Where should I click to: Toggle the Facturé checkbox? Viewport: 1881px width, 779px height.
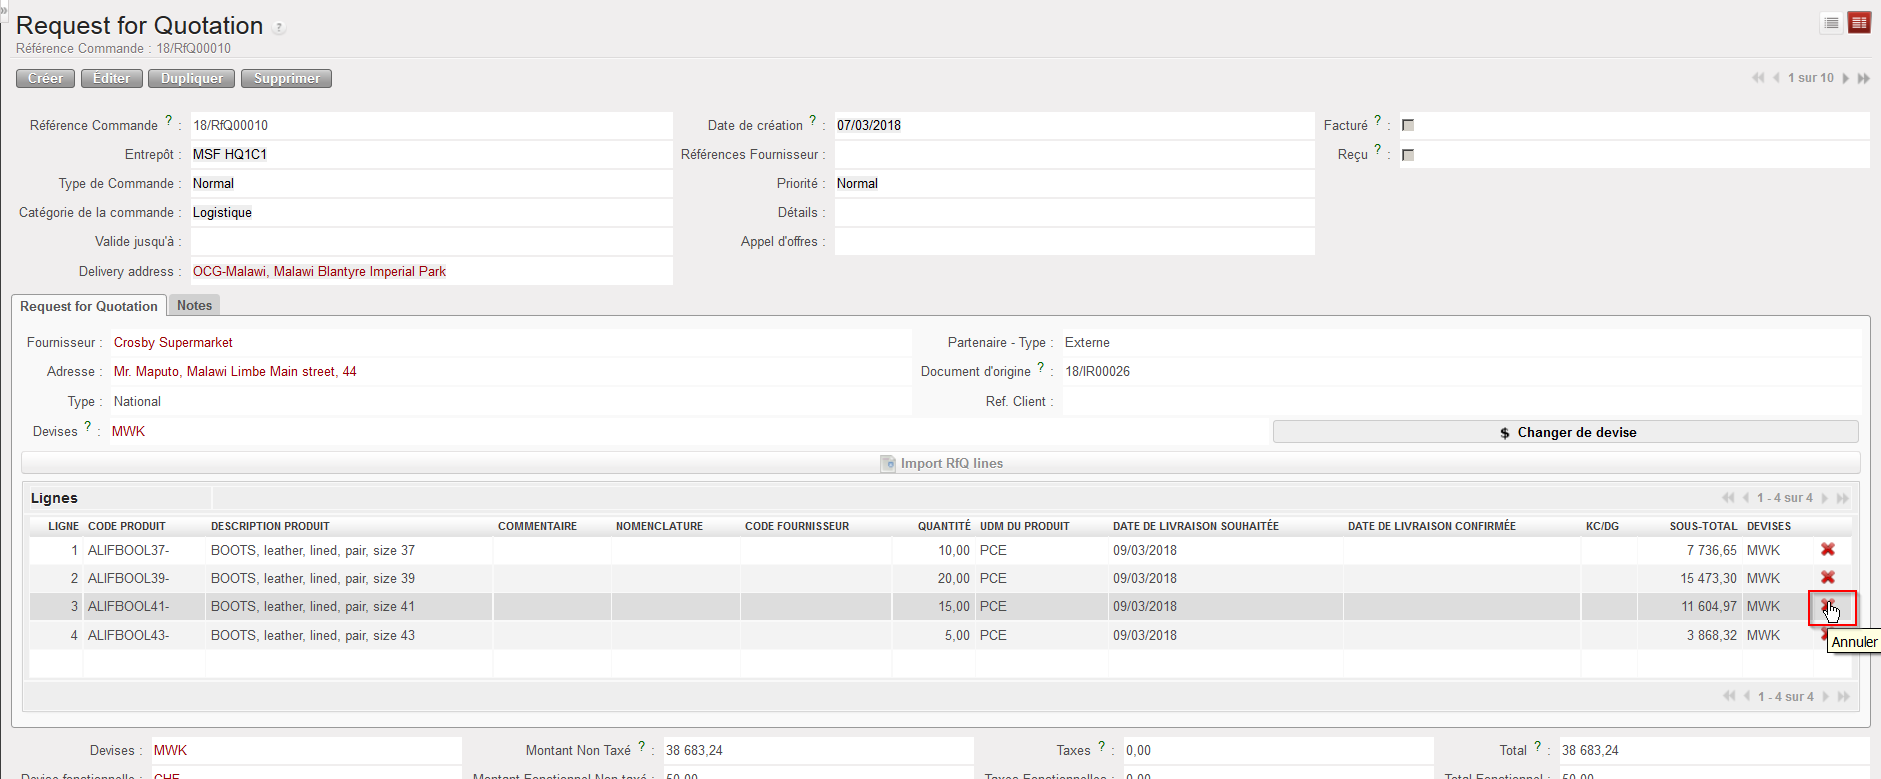point(1408,125)
